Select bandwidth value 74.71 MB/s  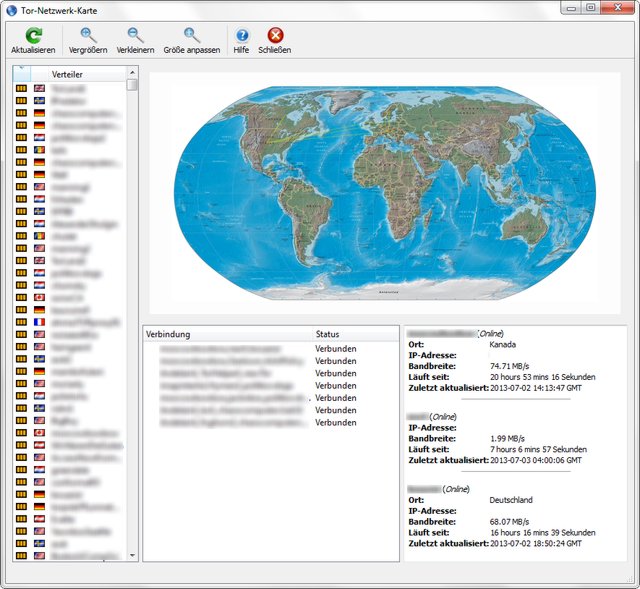coord(509,366)
